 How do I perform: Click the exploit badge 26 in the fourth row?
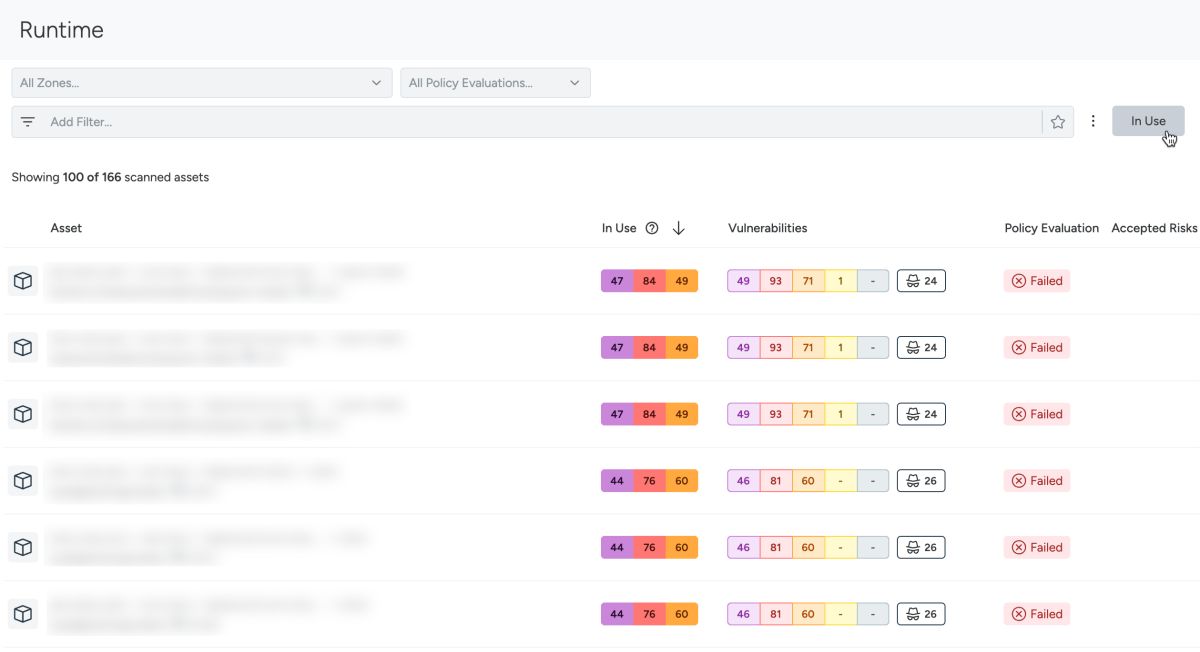(921, 481)
